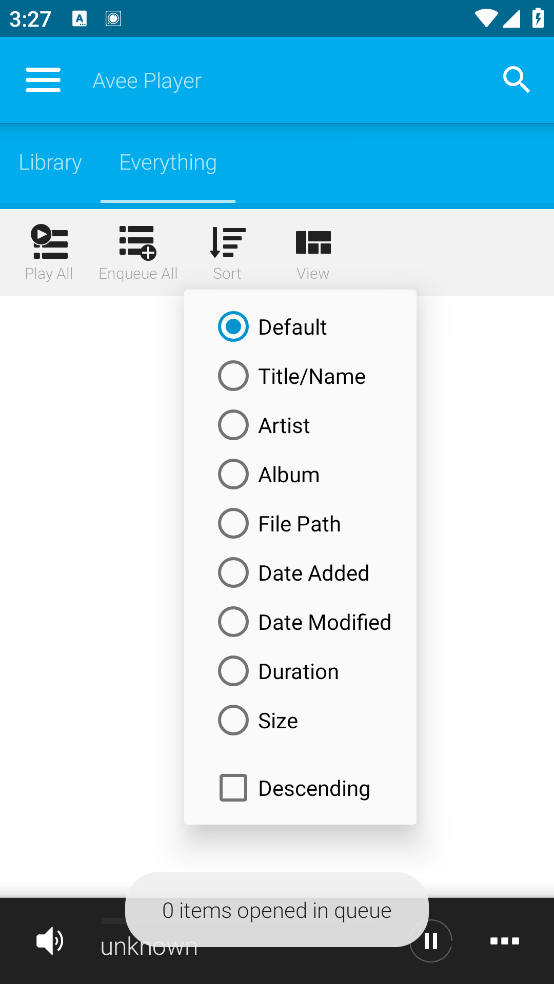
Task: Tap the unknown track title
Action: click(x=149, y=946)
